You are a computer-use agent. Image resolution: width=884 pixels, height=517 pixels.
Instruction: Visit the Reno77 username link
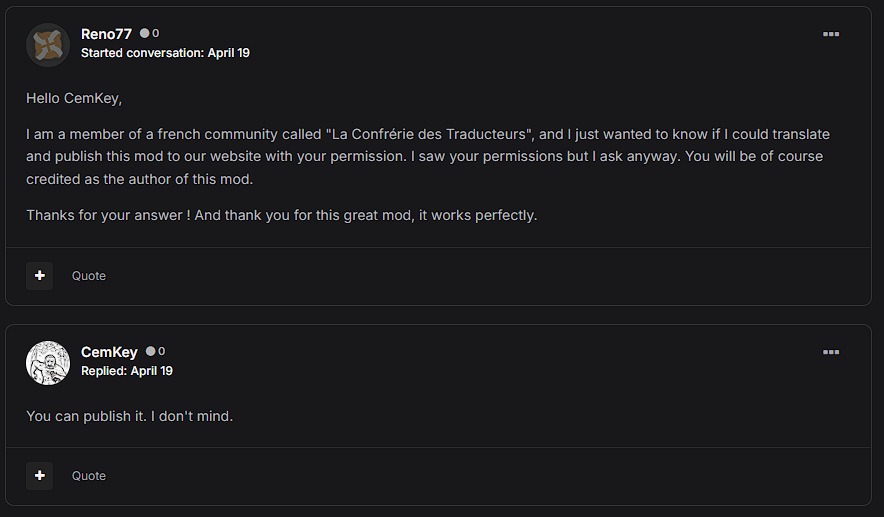coord(106,34)
